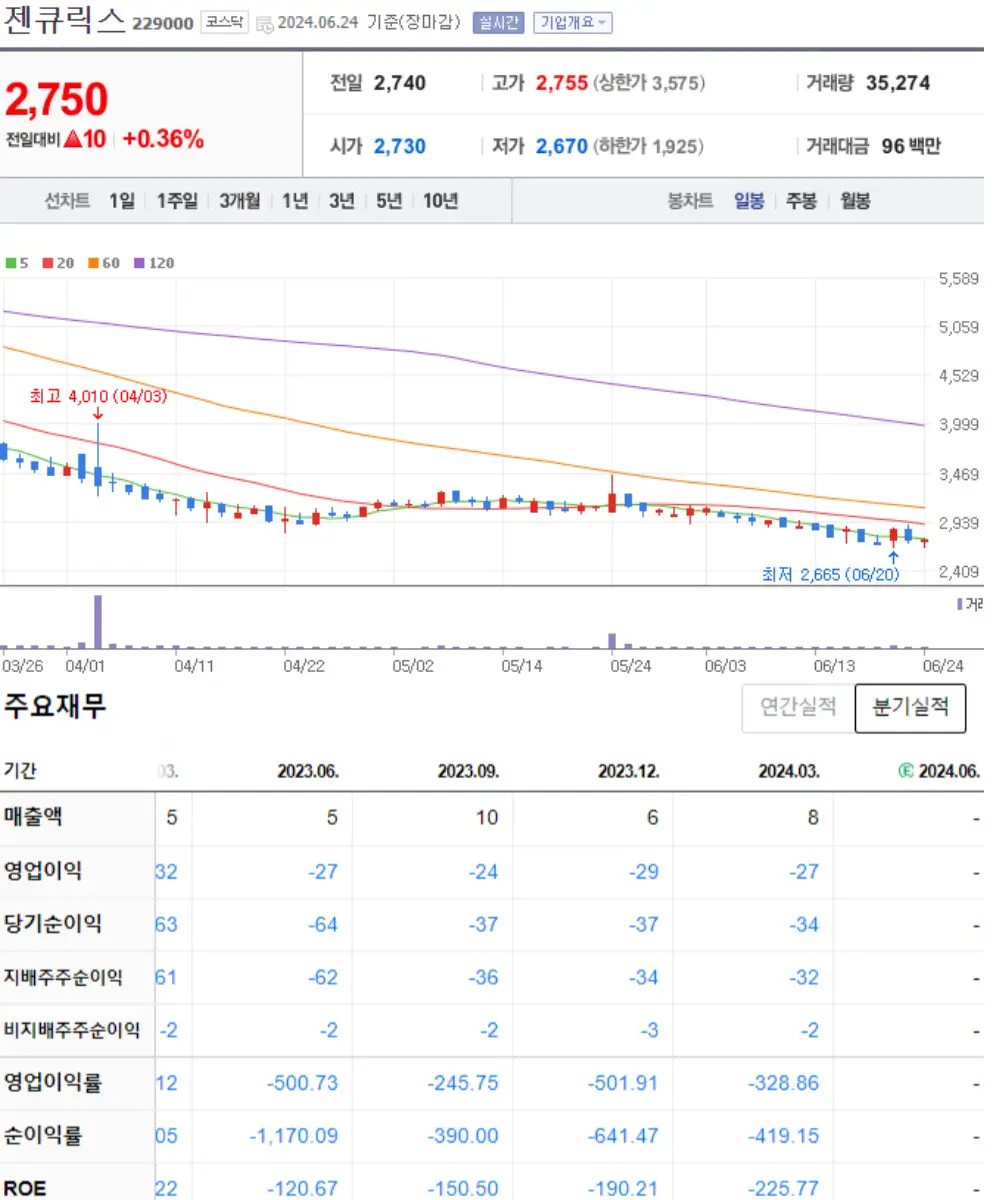
Task: Click the +0.36% change value
Action: click(163, 140)
